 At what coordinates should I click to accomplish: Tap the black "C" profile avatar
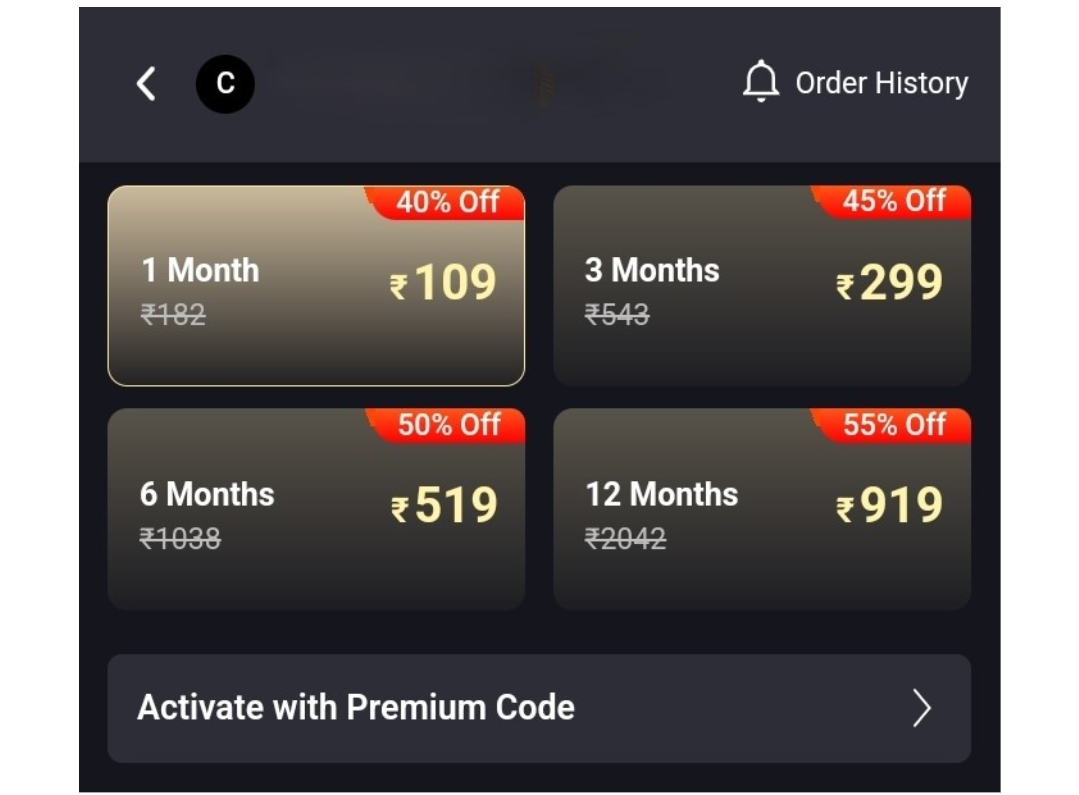coord(225,84)
